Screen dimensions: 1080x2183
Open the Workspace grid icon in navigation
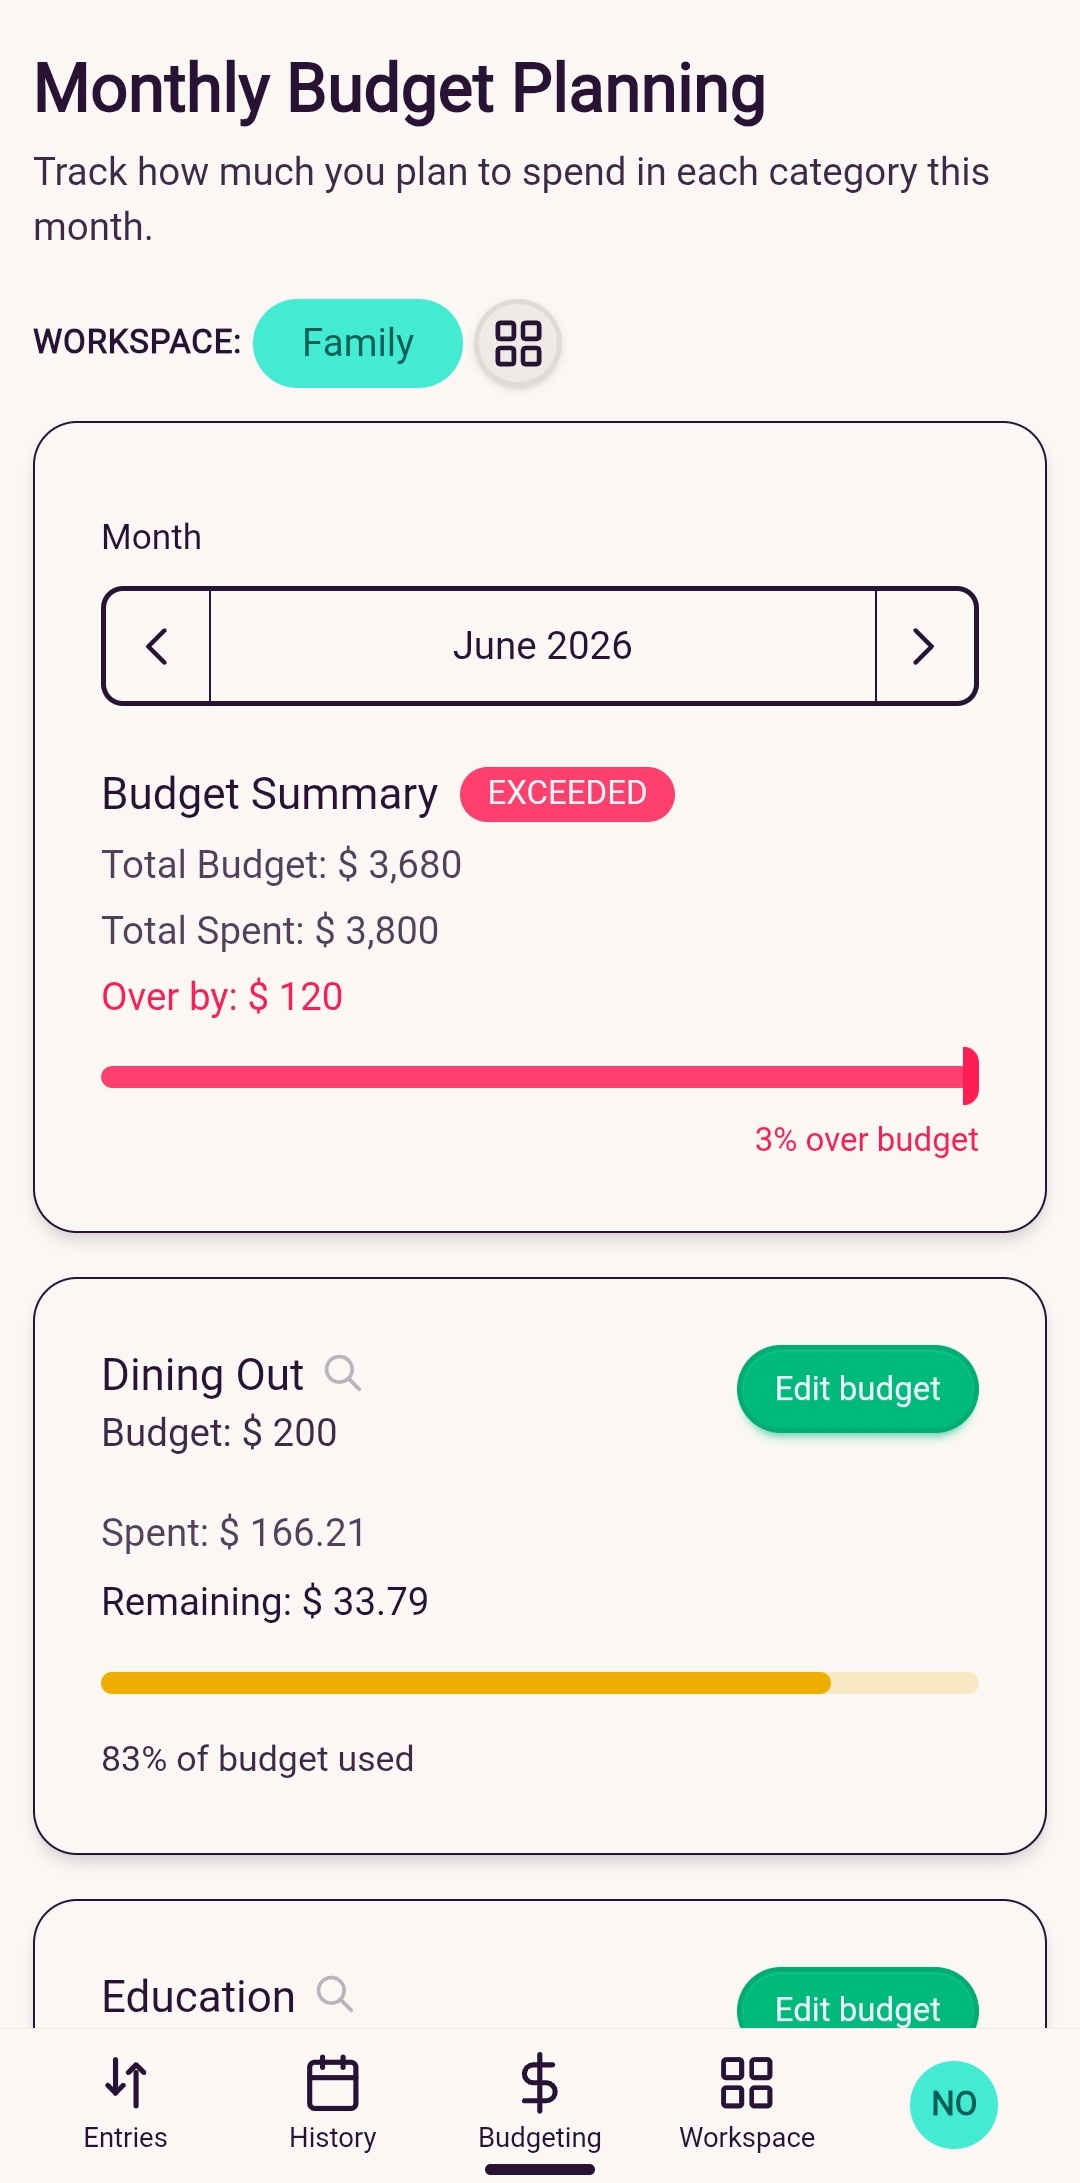pos(747,2082)
